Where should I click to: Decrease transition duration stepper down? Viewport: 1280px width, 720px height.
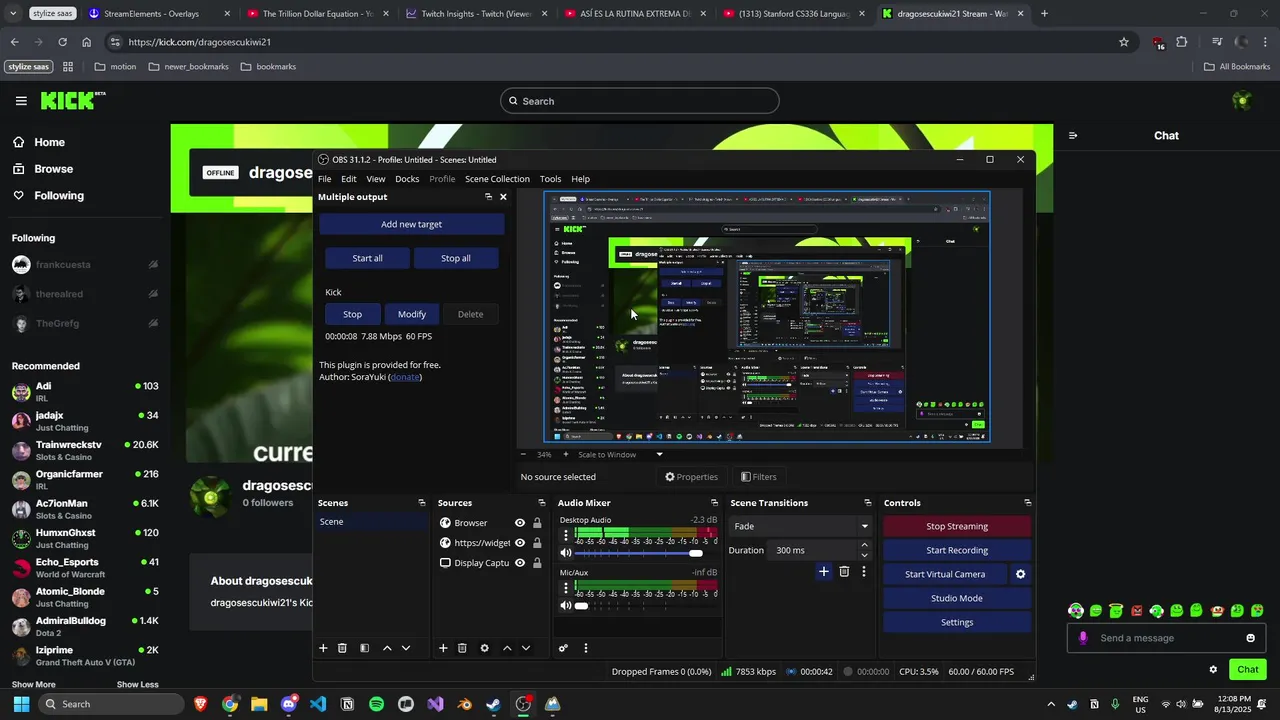click(865, 556)
